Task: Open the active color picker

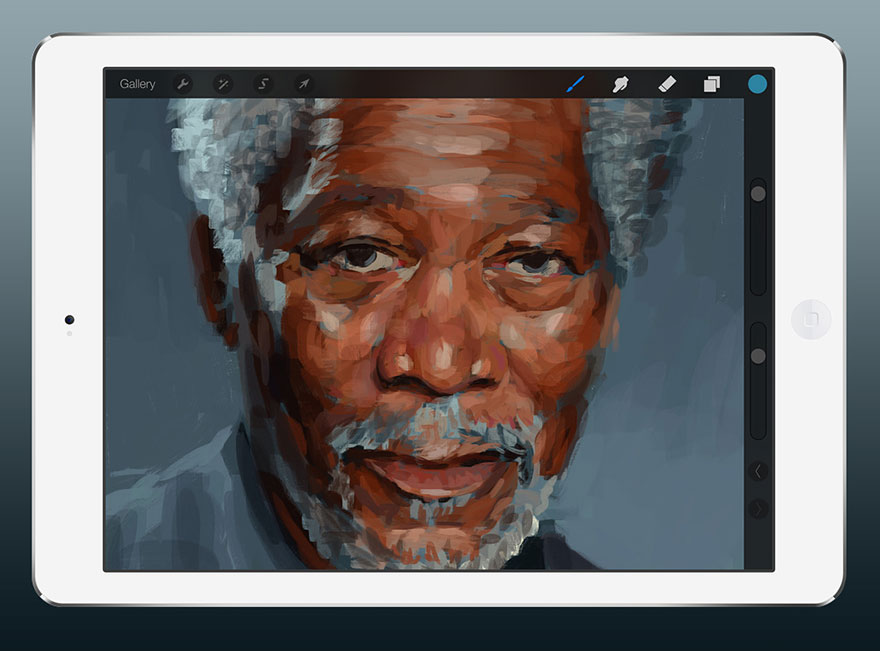Action: tap(758, 84)
